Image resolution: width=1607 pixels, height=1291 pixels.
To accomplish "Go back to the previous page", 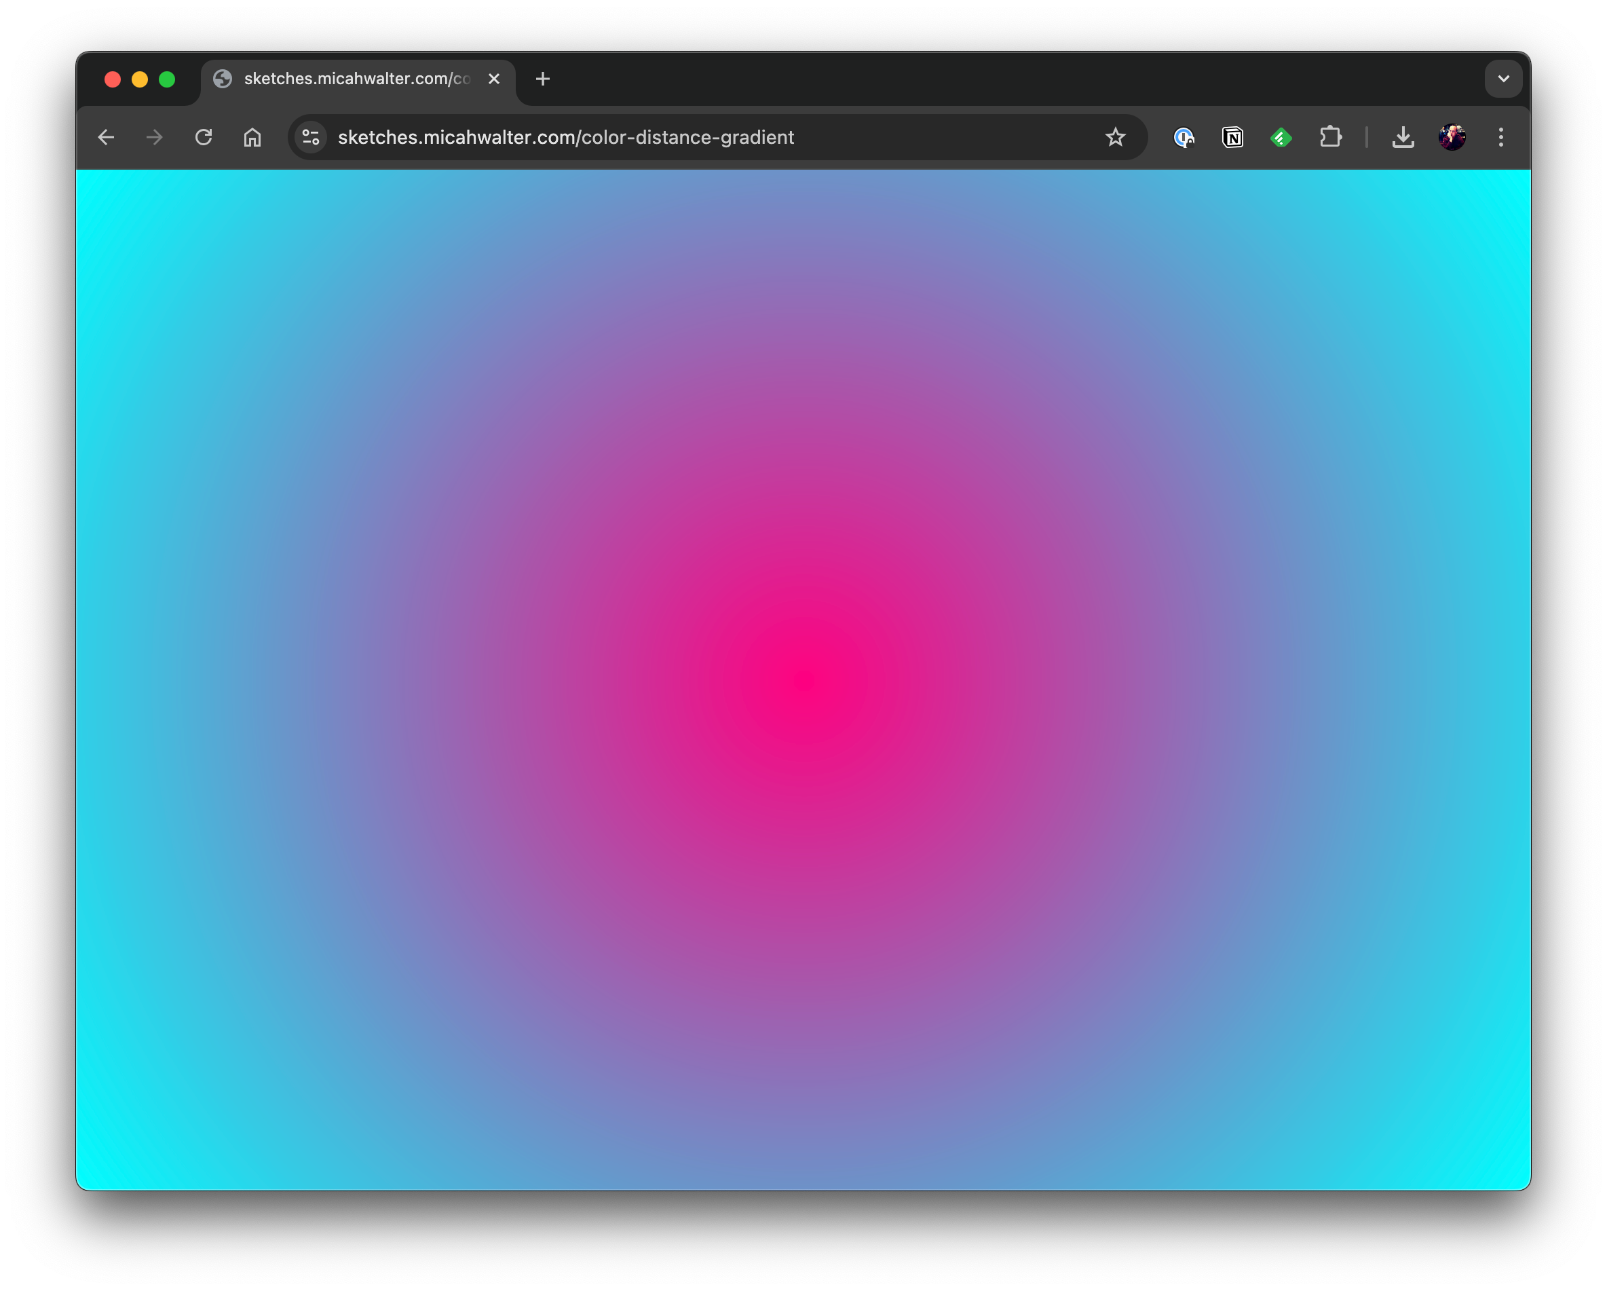I will [x=106, y=137].
